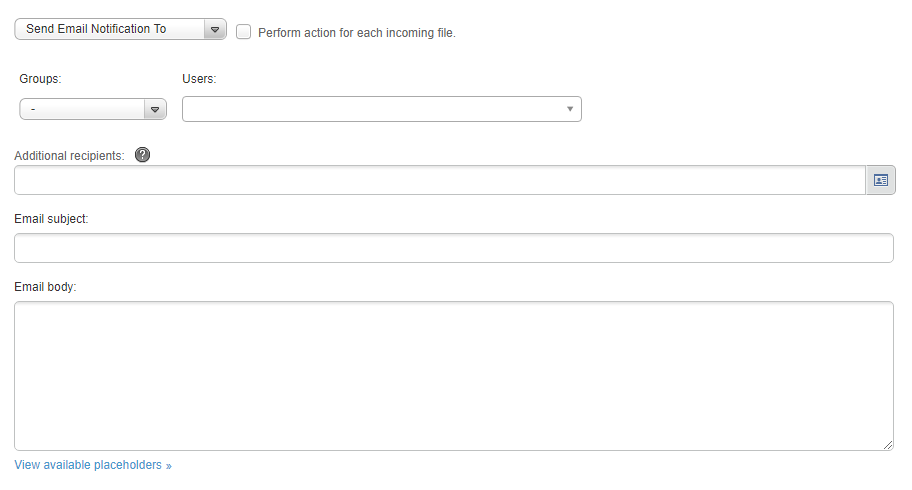912x490 pixels.
Task: Expand the Groups dropdown list
Action: [x=93, y=109]
